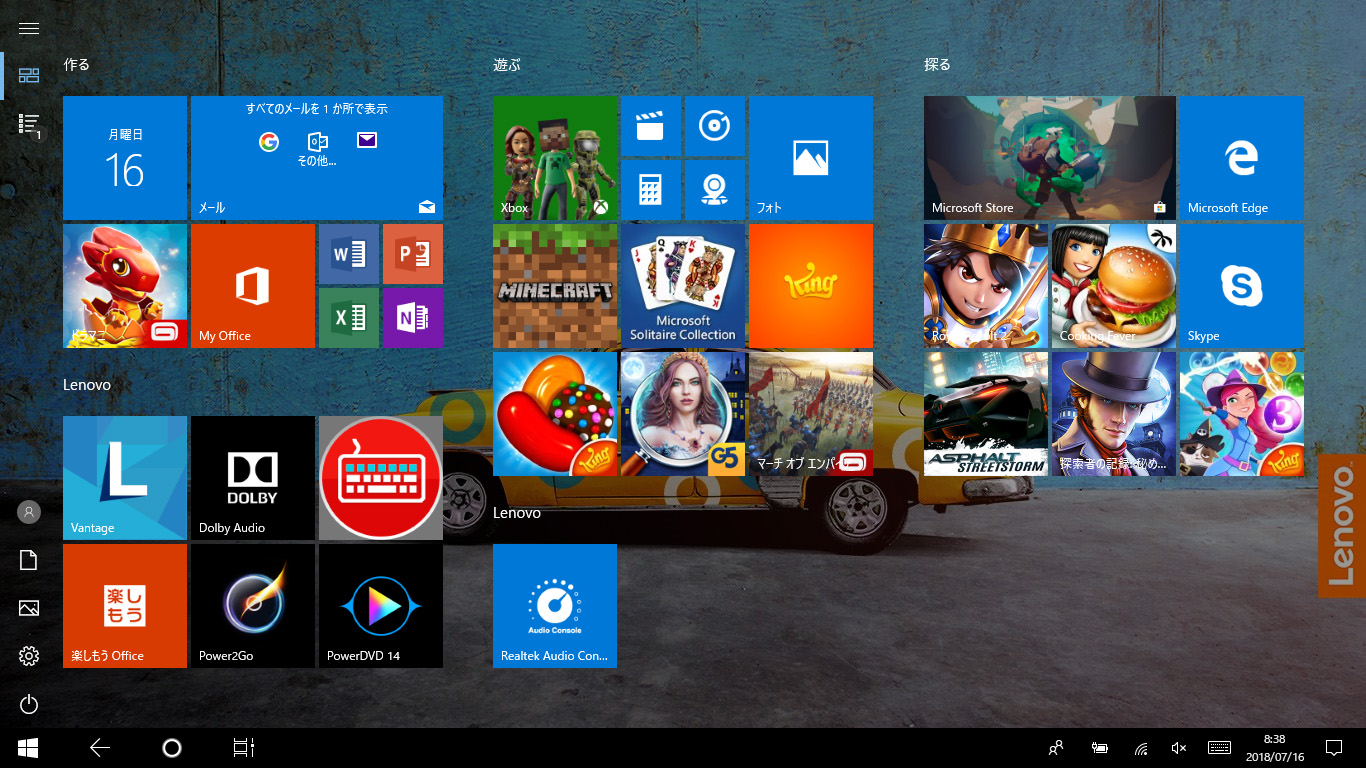This screenshot has width=1366, height=768.
Task: Open the user account icon in sidebar
Action: (29, 512)
